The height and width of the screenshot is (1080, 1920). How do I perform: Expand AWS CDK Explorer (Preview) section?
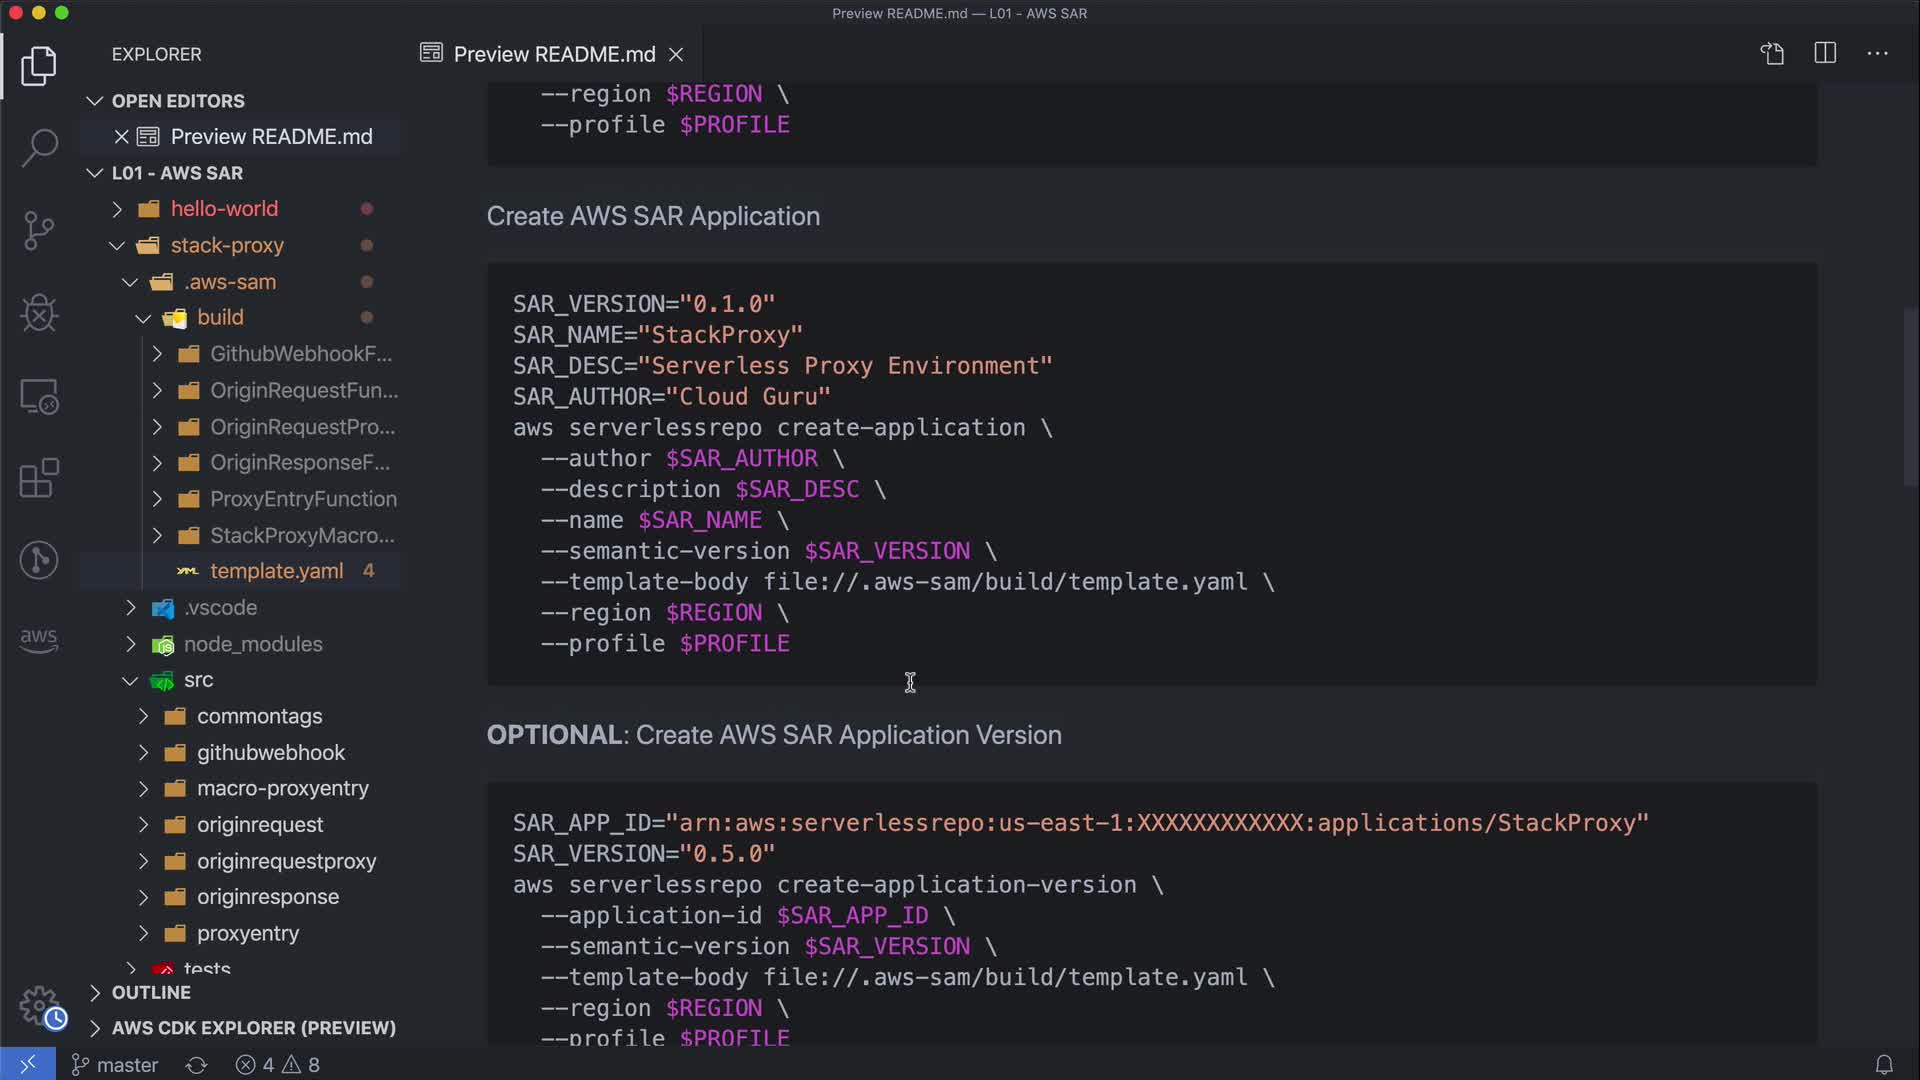coord(253,1028)
